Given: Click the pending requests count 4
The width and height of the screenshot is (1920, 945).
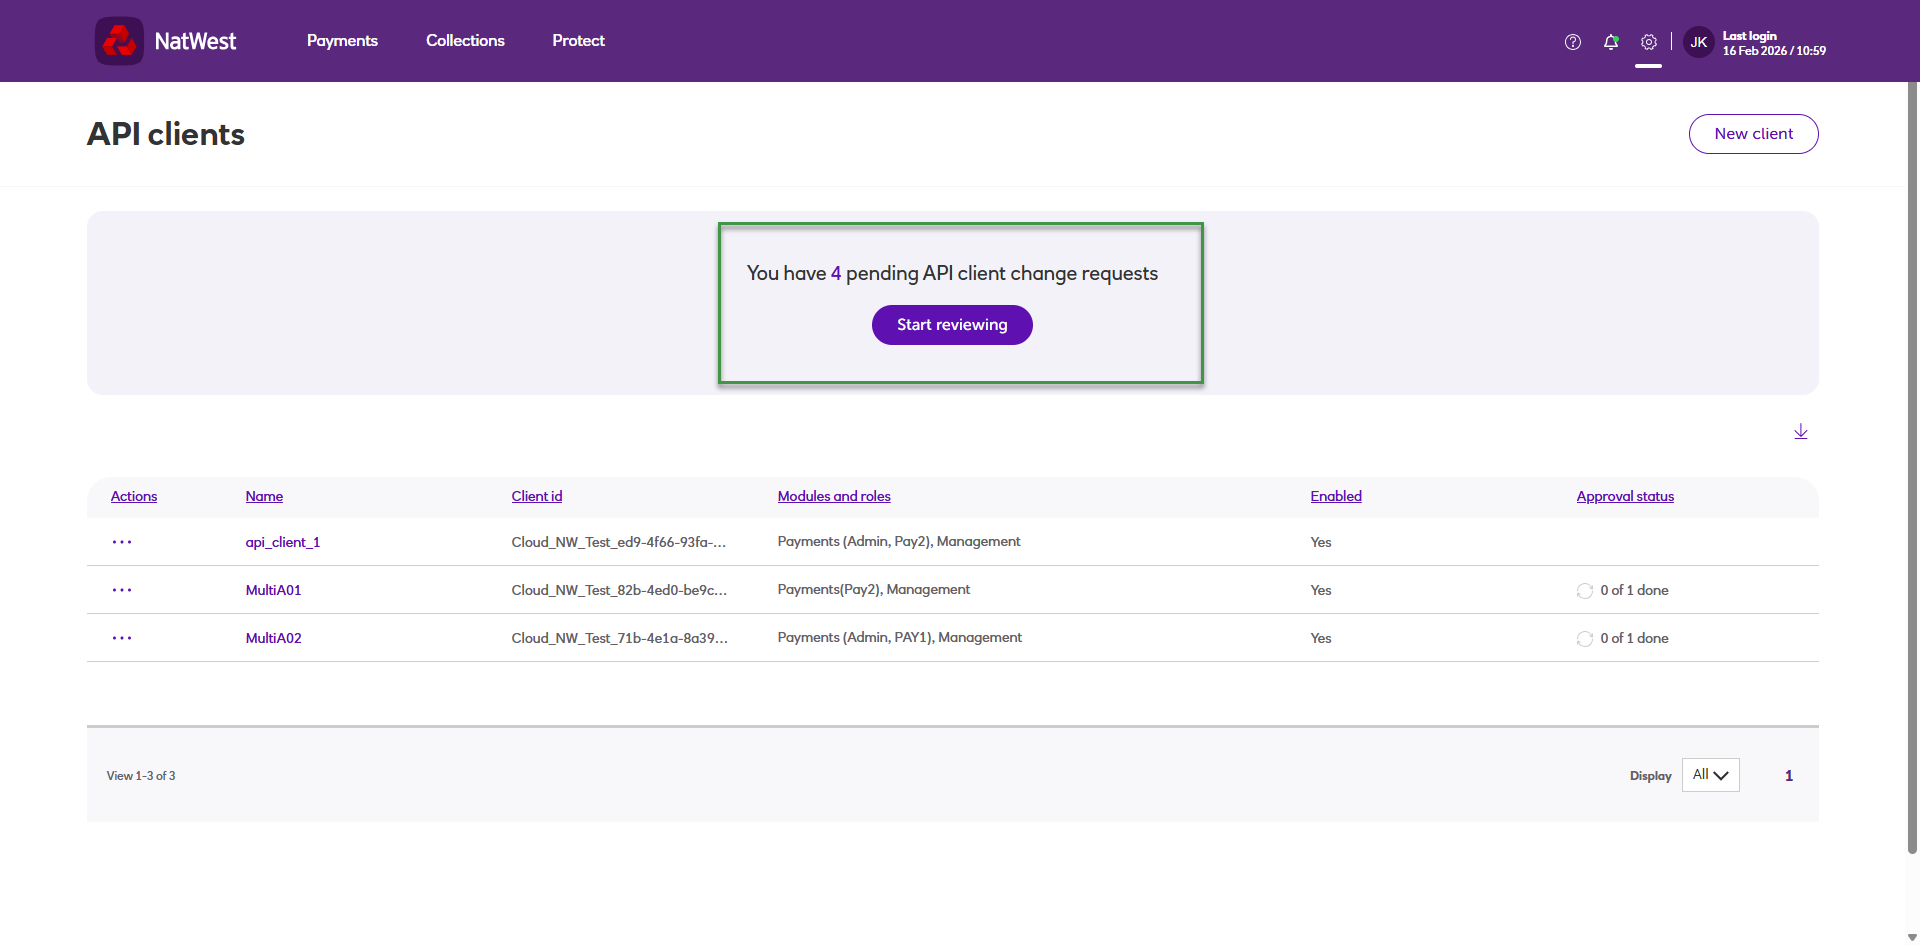Looking at the screenshot, I should (x=836, y=273).
